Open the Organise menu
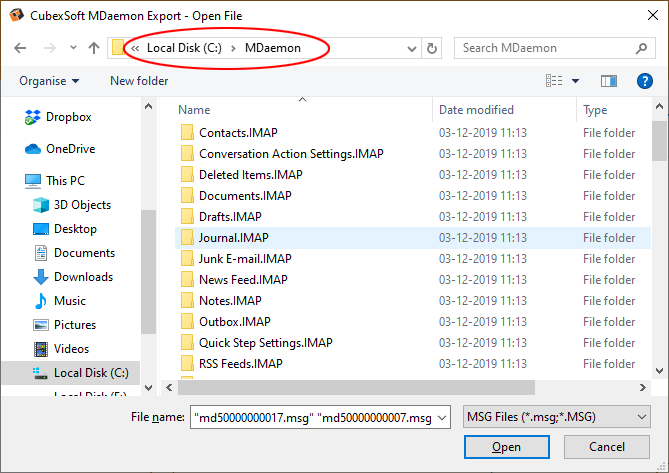Viewport: 669px width, 473px height. coord(47,81)
